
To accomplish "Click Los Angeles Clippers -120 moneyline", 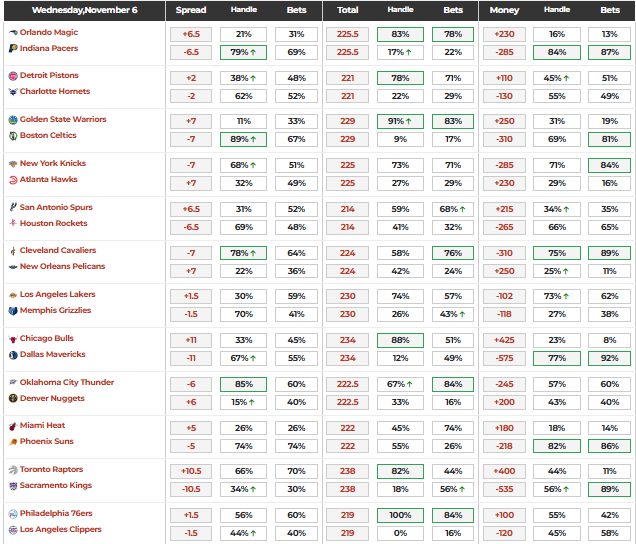I will 504,533.
